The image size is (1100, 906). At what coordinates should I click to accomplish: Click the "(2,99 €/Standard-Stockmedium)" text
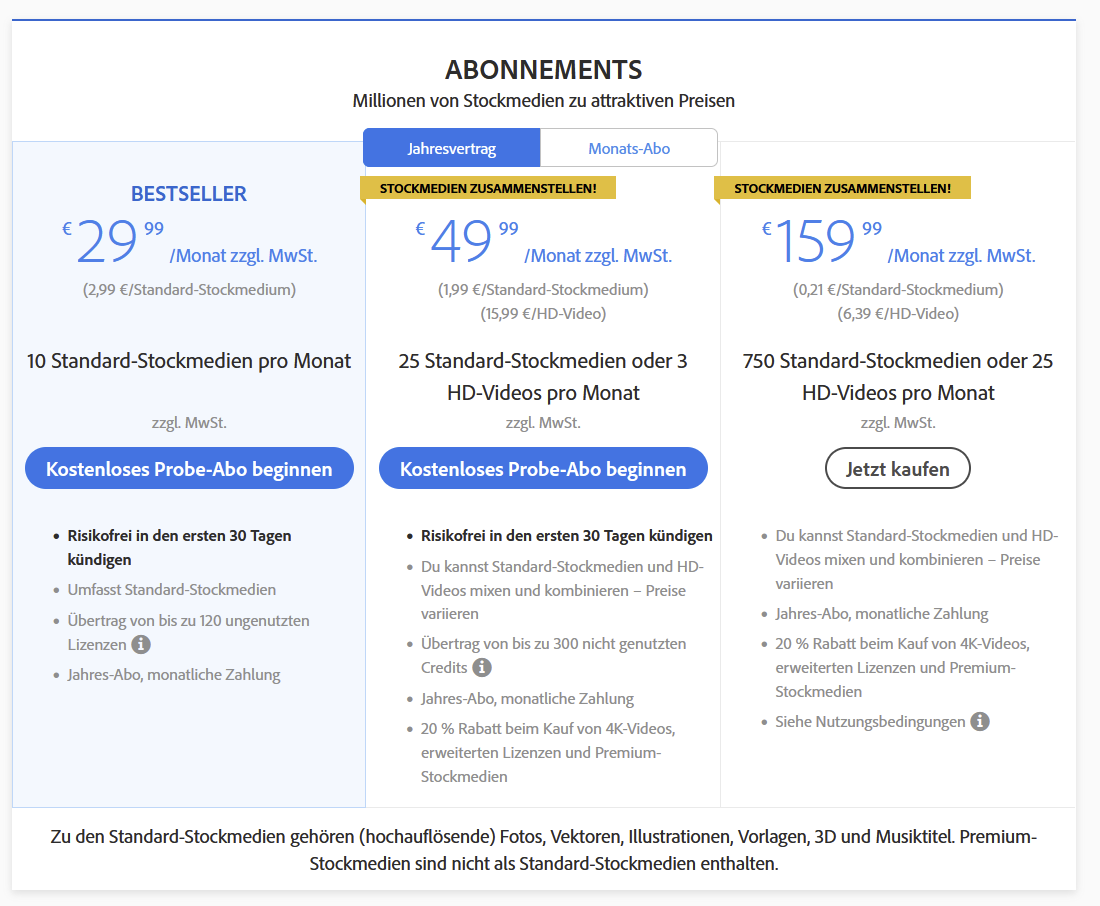point(189,288)
